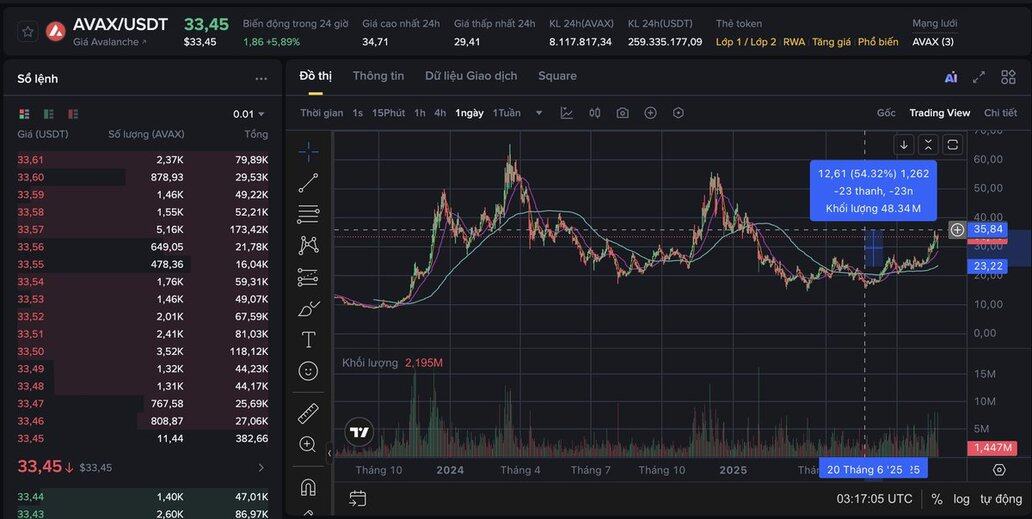The image size is (1032, 519).
Task: Select trend line drawing tool
Action: 308,183
